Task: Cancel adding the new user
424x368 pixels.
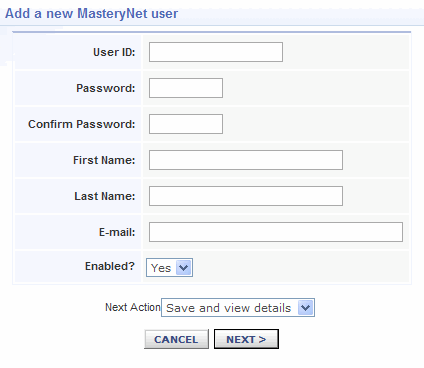Action: click(176, 339)
